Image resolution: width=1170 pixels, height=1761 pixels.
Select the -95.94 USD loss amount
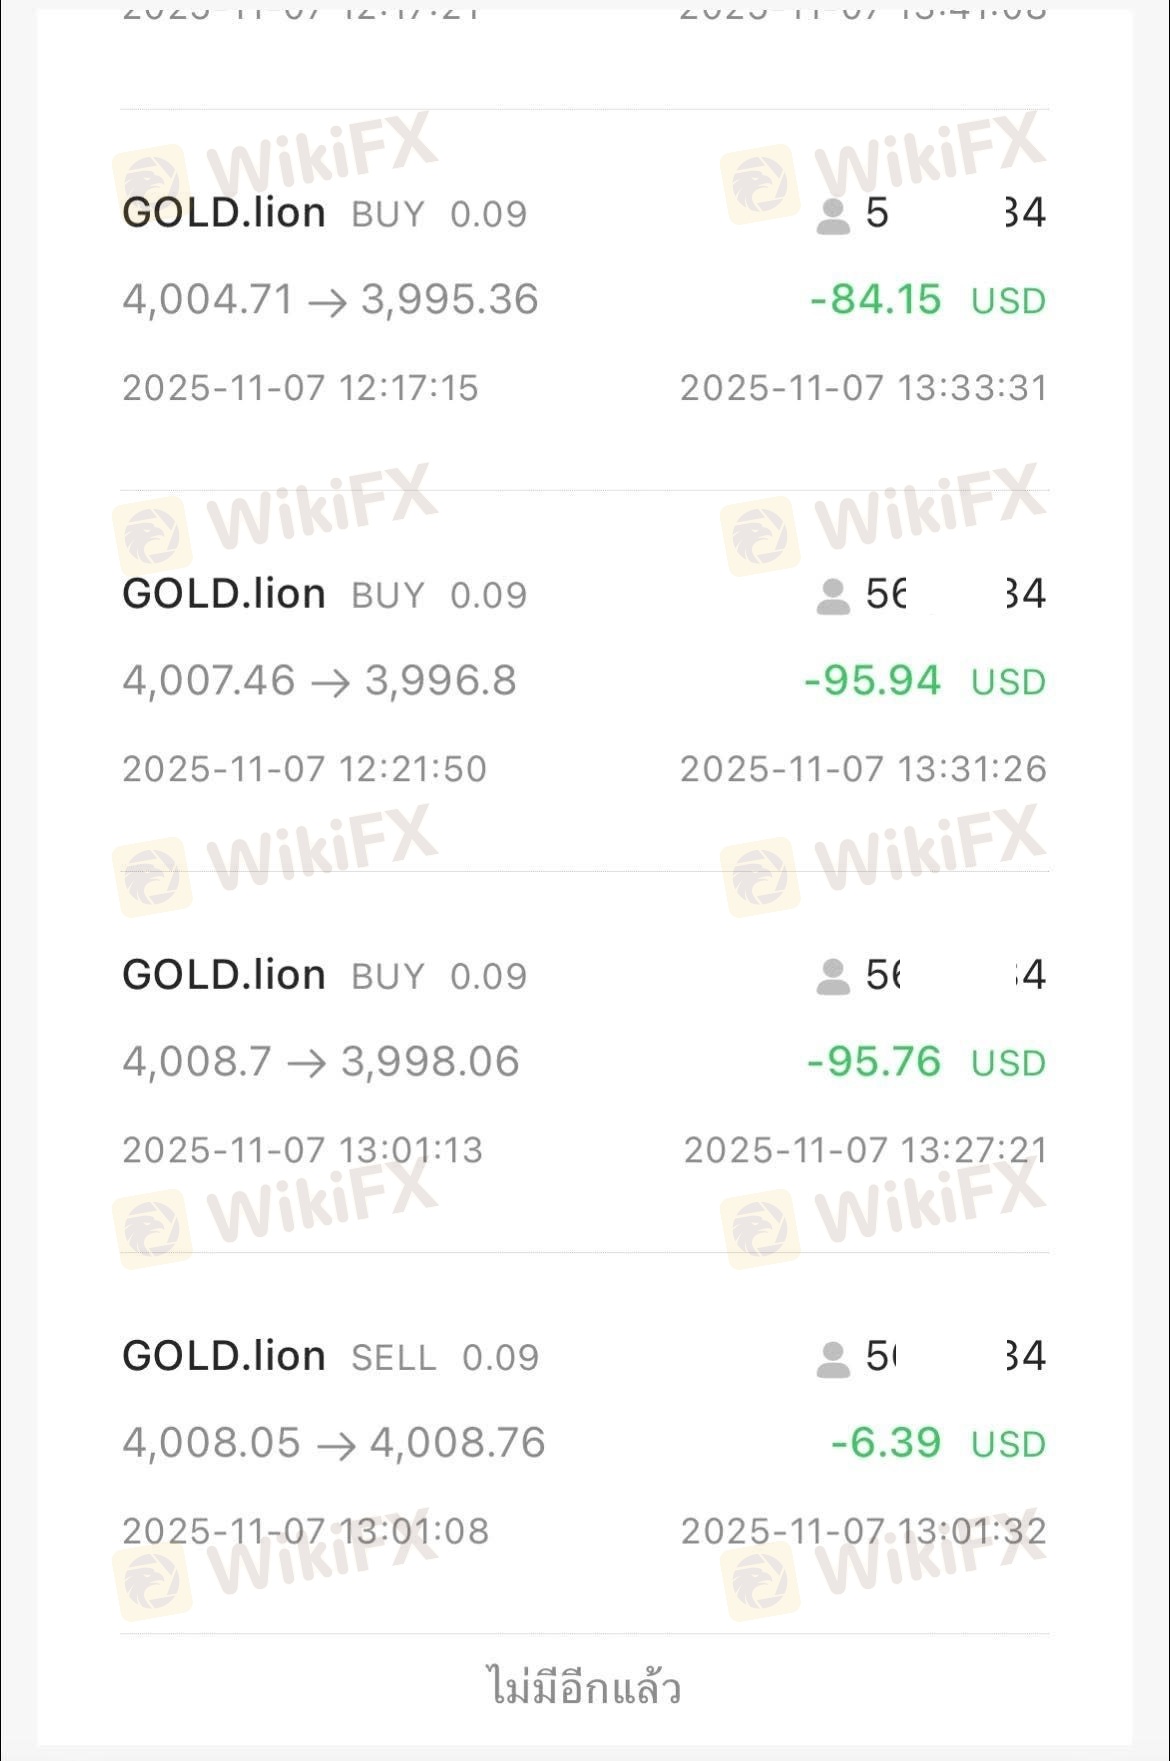pos(872,681)
